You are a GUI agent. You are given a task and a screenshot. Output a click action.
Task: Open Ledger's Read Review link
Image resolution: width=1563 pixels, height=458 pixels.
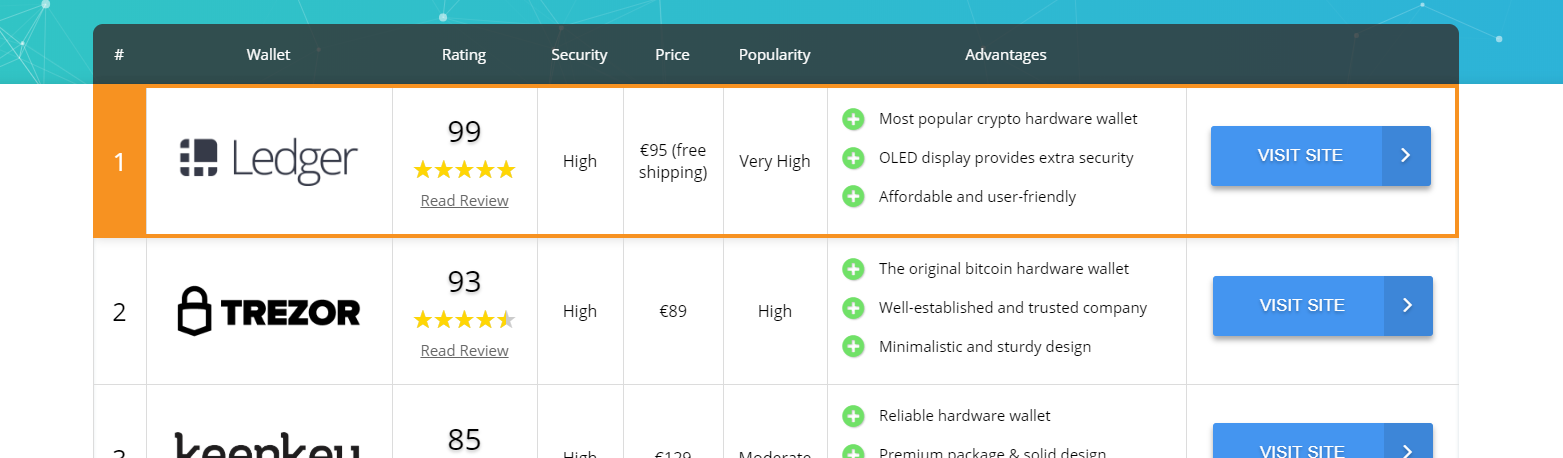coord(464,201)
